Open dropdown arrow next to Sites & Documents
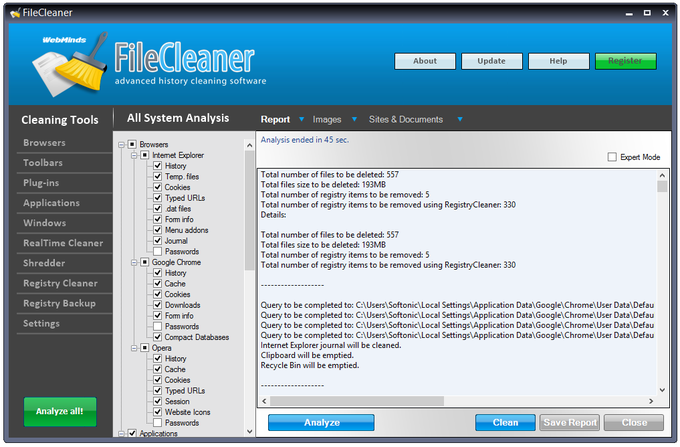The image size is (680, 447). point(460,119)
